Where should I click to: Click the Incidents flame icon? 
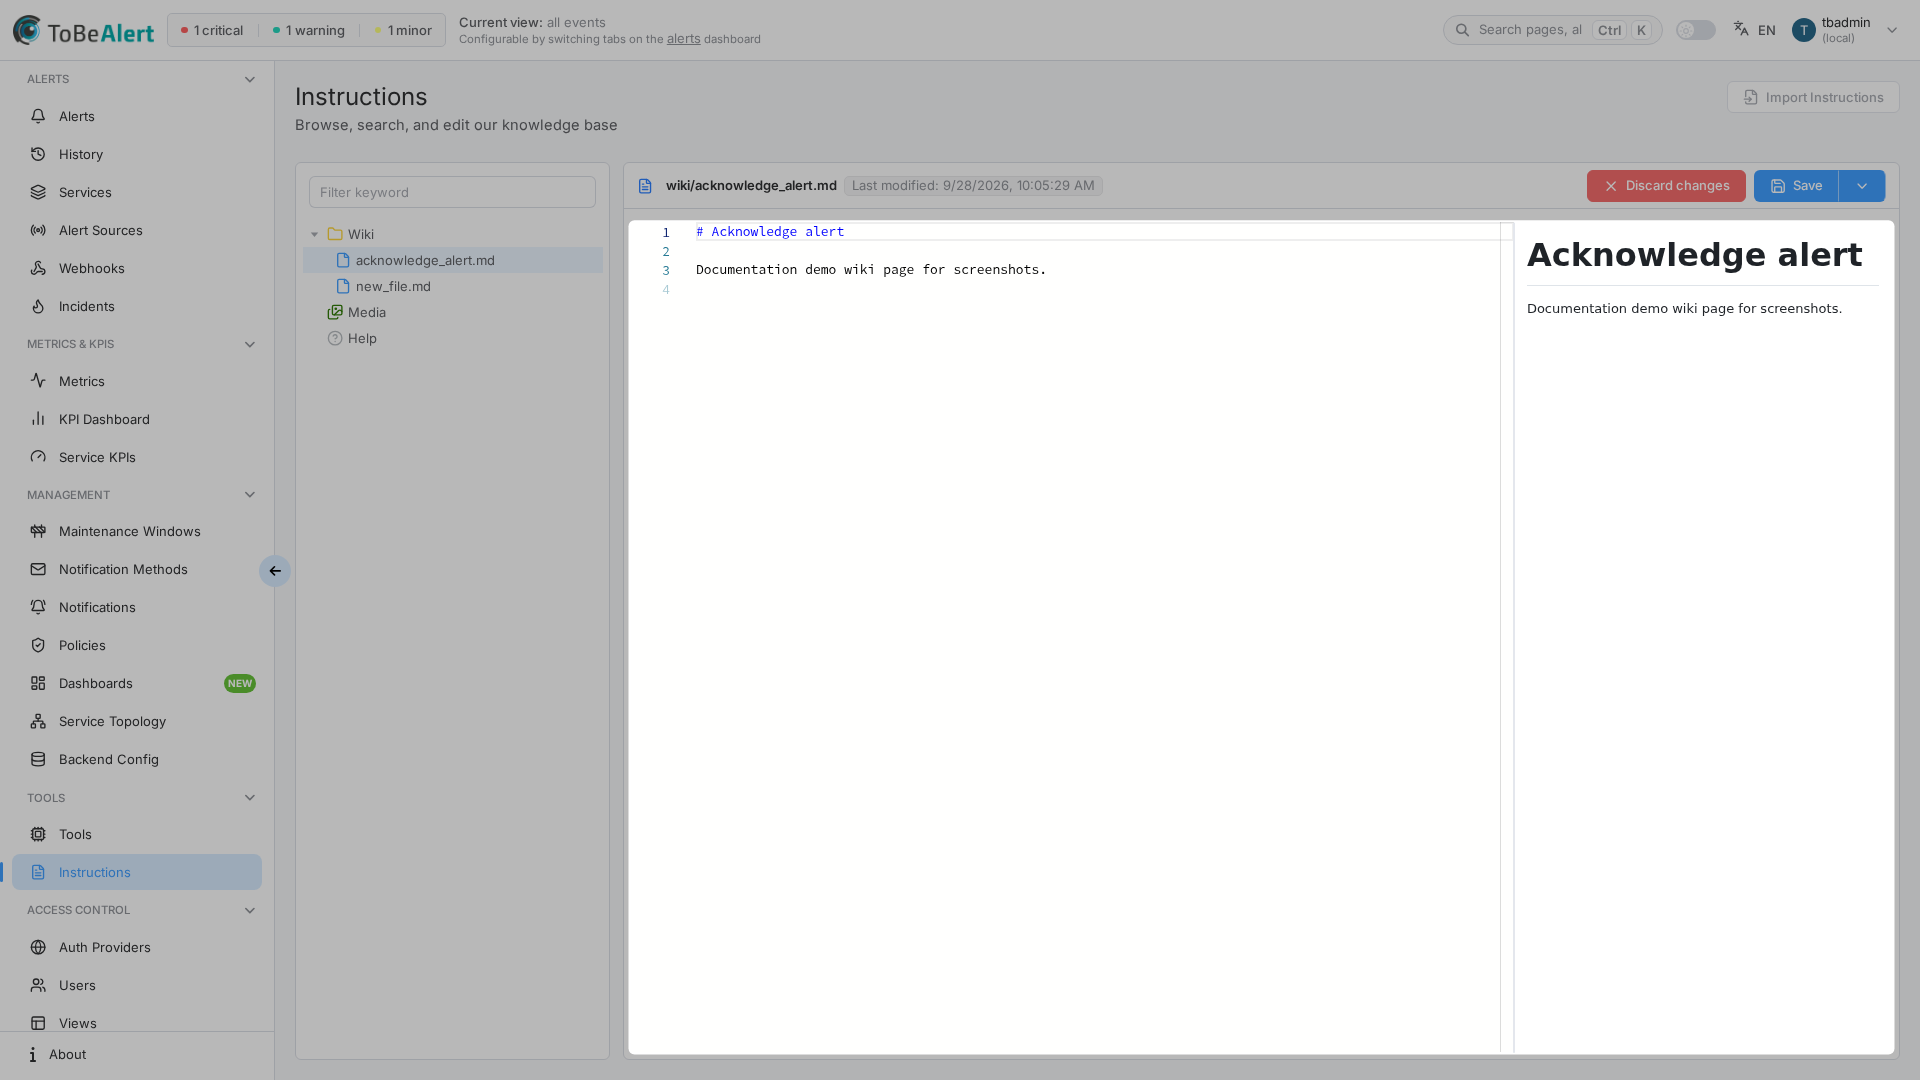[38, 306]
